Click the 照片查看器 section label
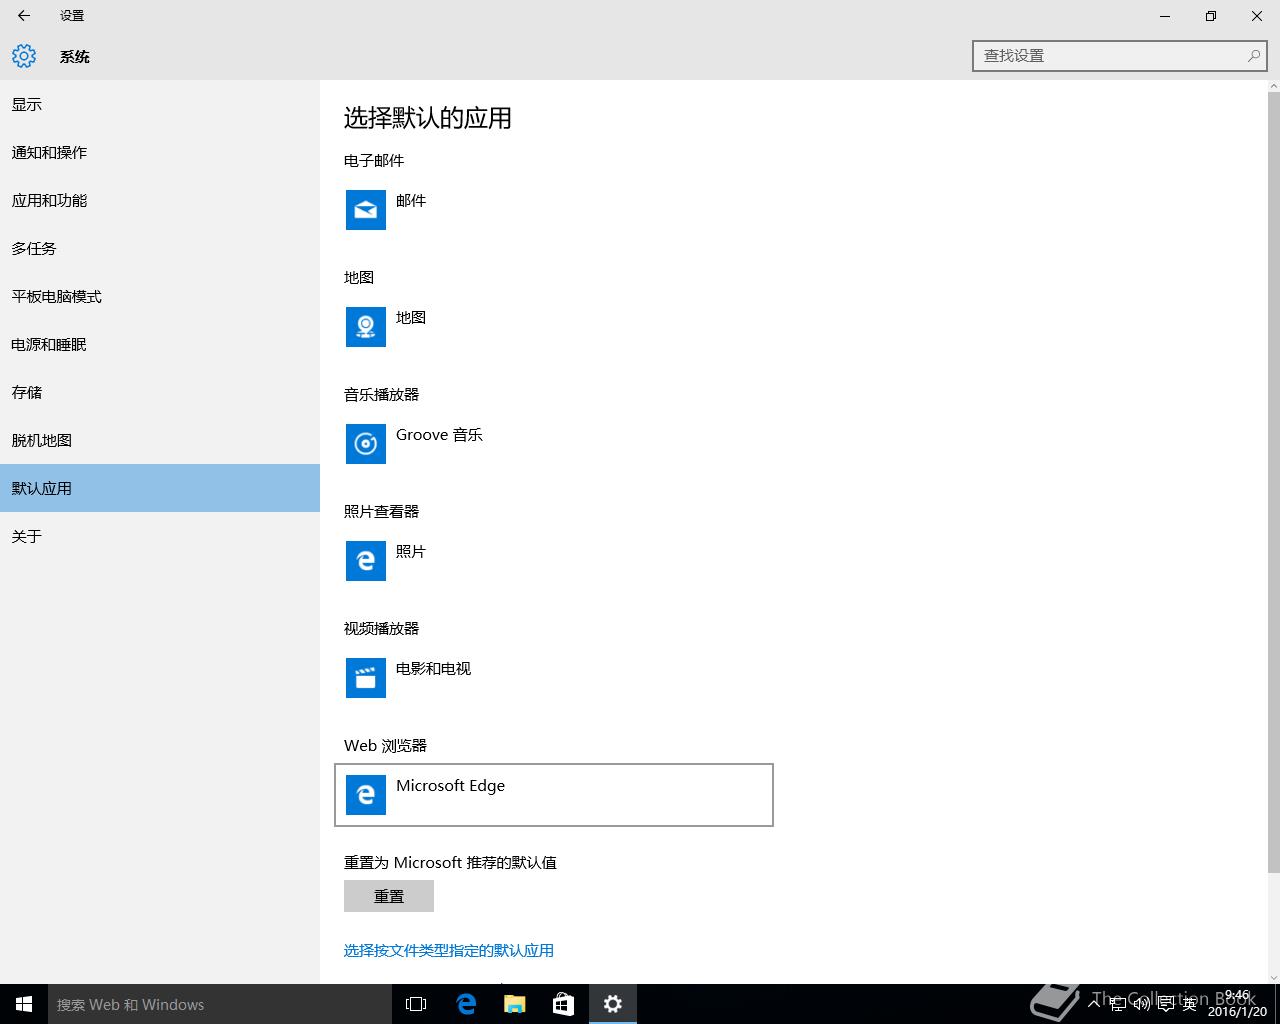 click(381, 511)
